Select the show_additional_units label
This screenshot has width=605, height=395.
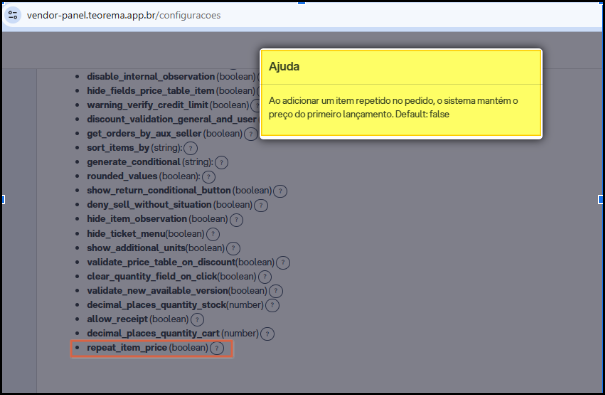pos(136,248)
